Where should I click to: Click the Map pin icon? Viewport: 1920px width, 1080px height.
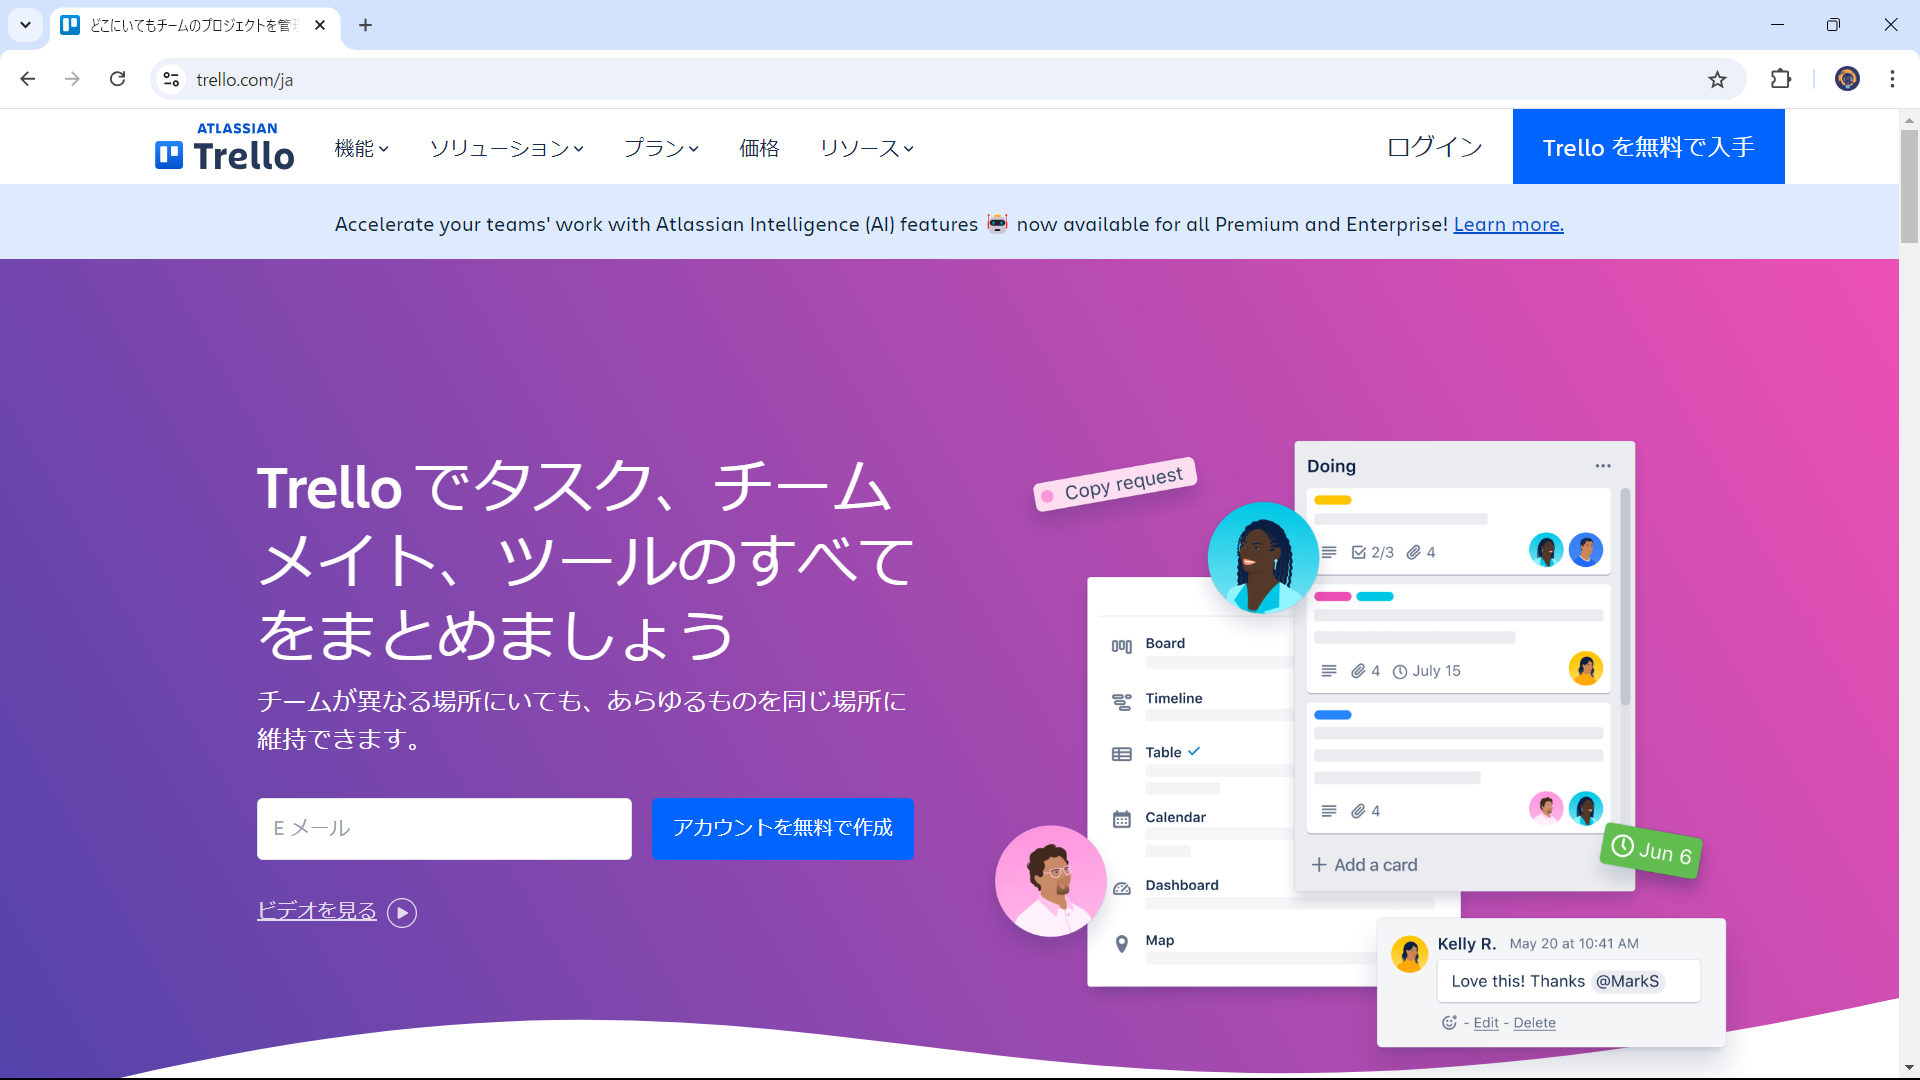tap(1122, 944)
